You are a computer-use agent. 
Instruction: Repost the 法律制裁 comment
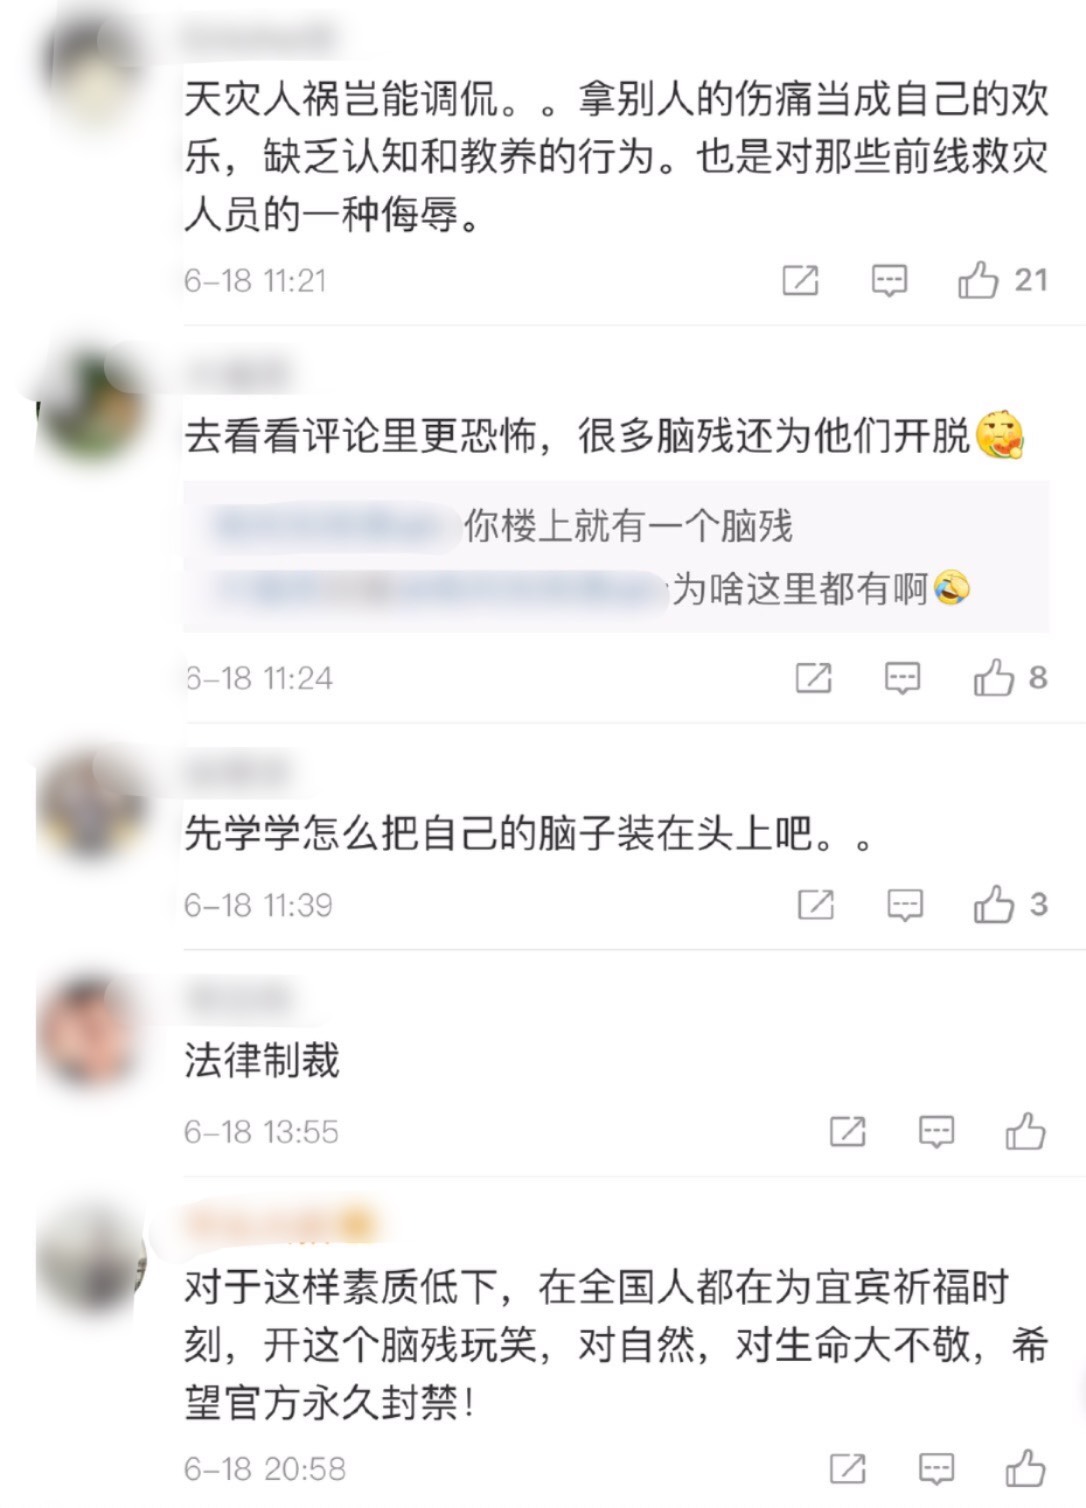847,1132
